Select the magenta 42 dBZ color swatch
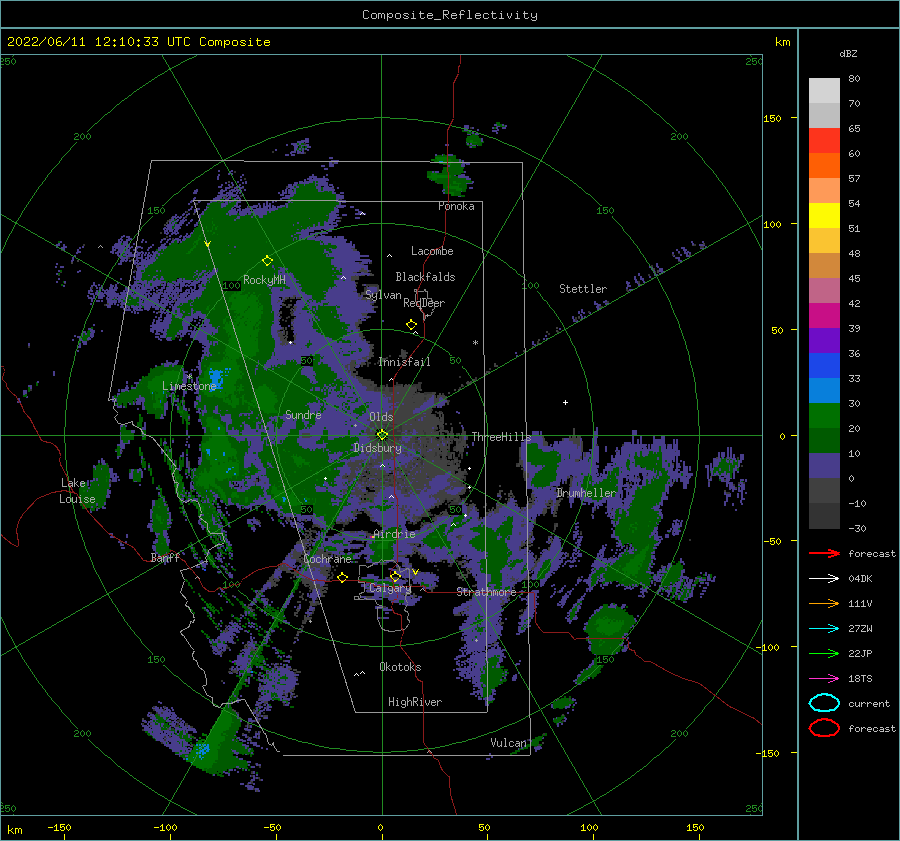This screenshot has width=900, height=841. tap(824, 315)
